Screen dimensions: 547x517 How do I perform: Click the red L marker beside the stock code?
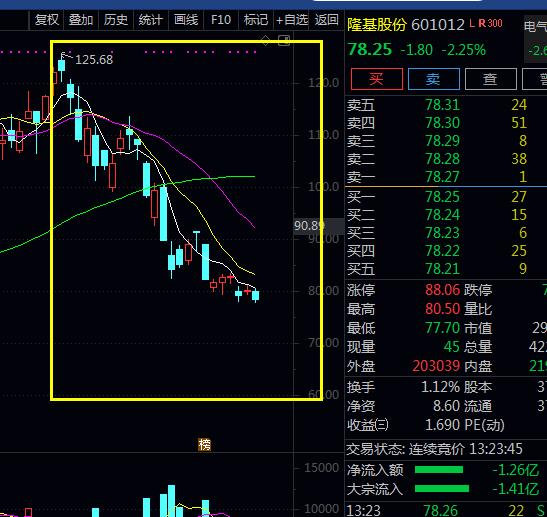pyautogui.click(x=472, y=24)
